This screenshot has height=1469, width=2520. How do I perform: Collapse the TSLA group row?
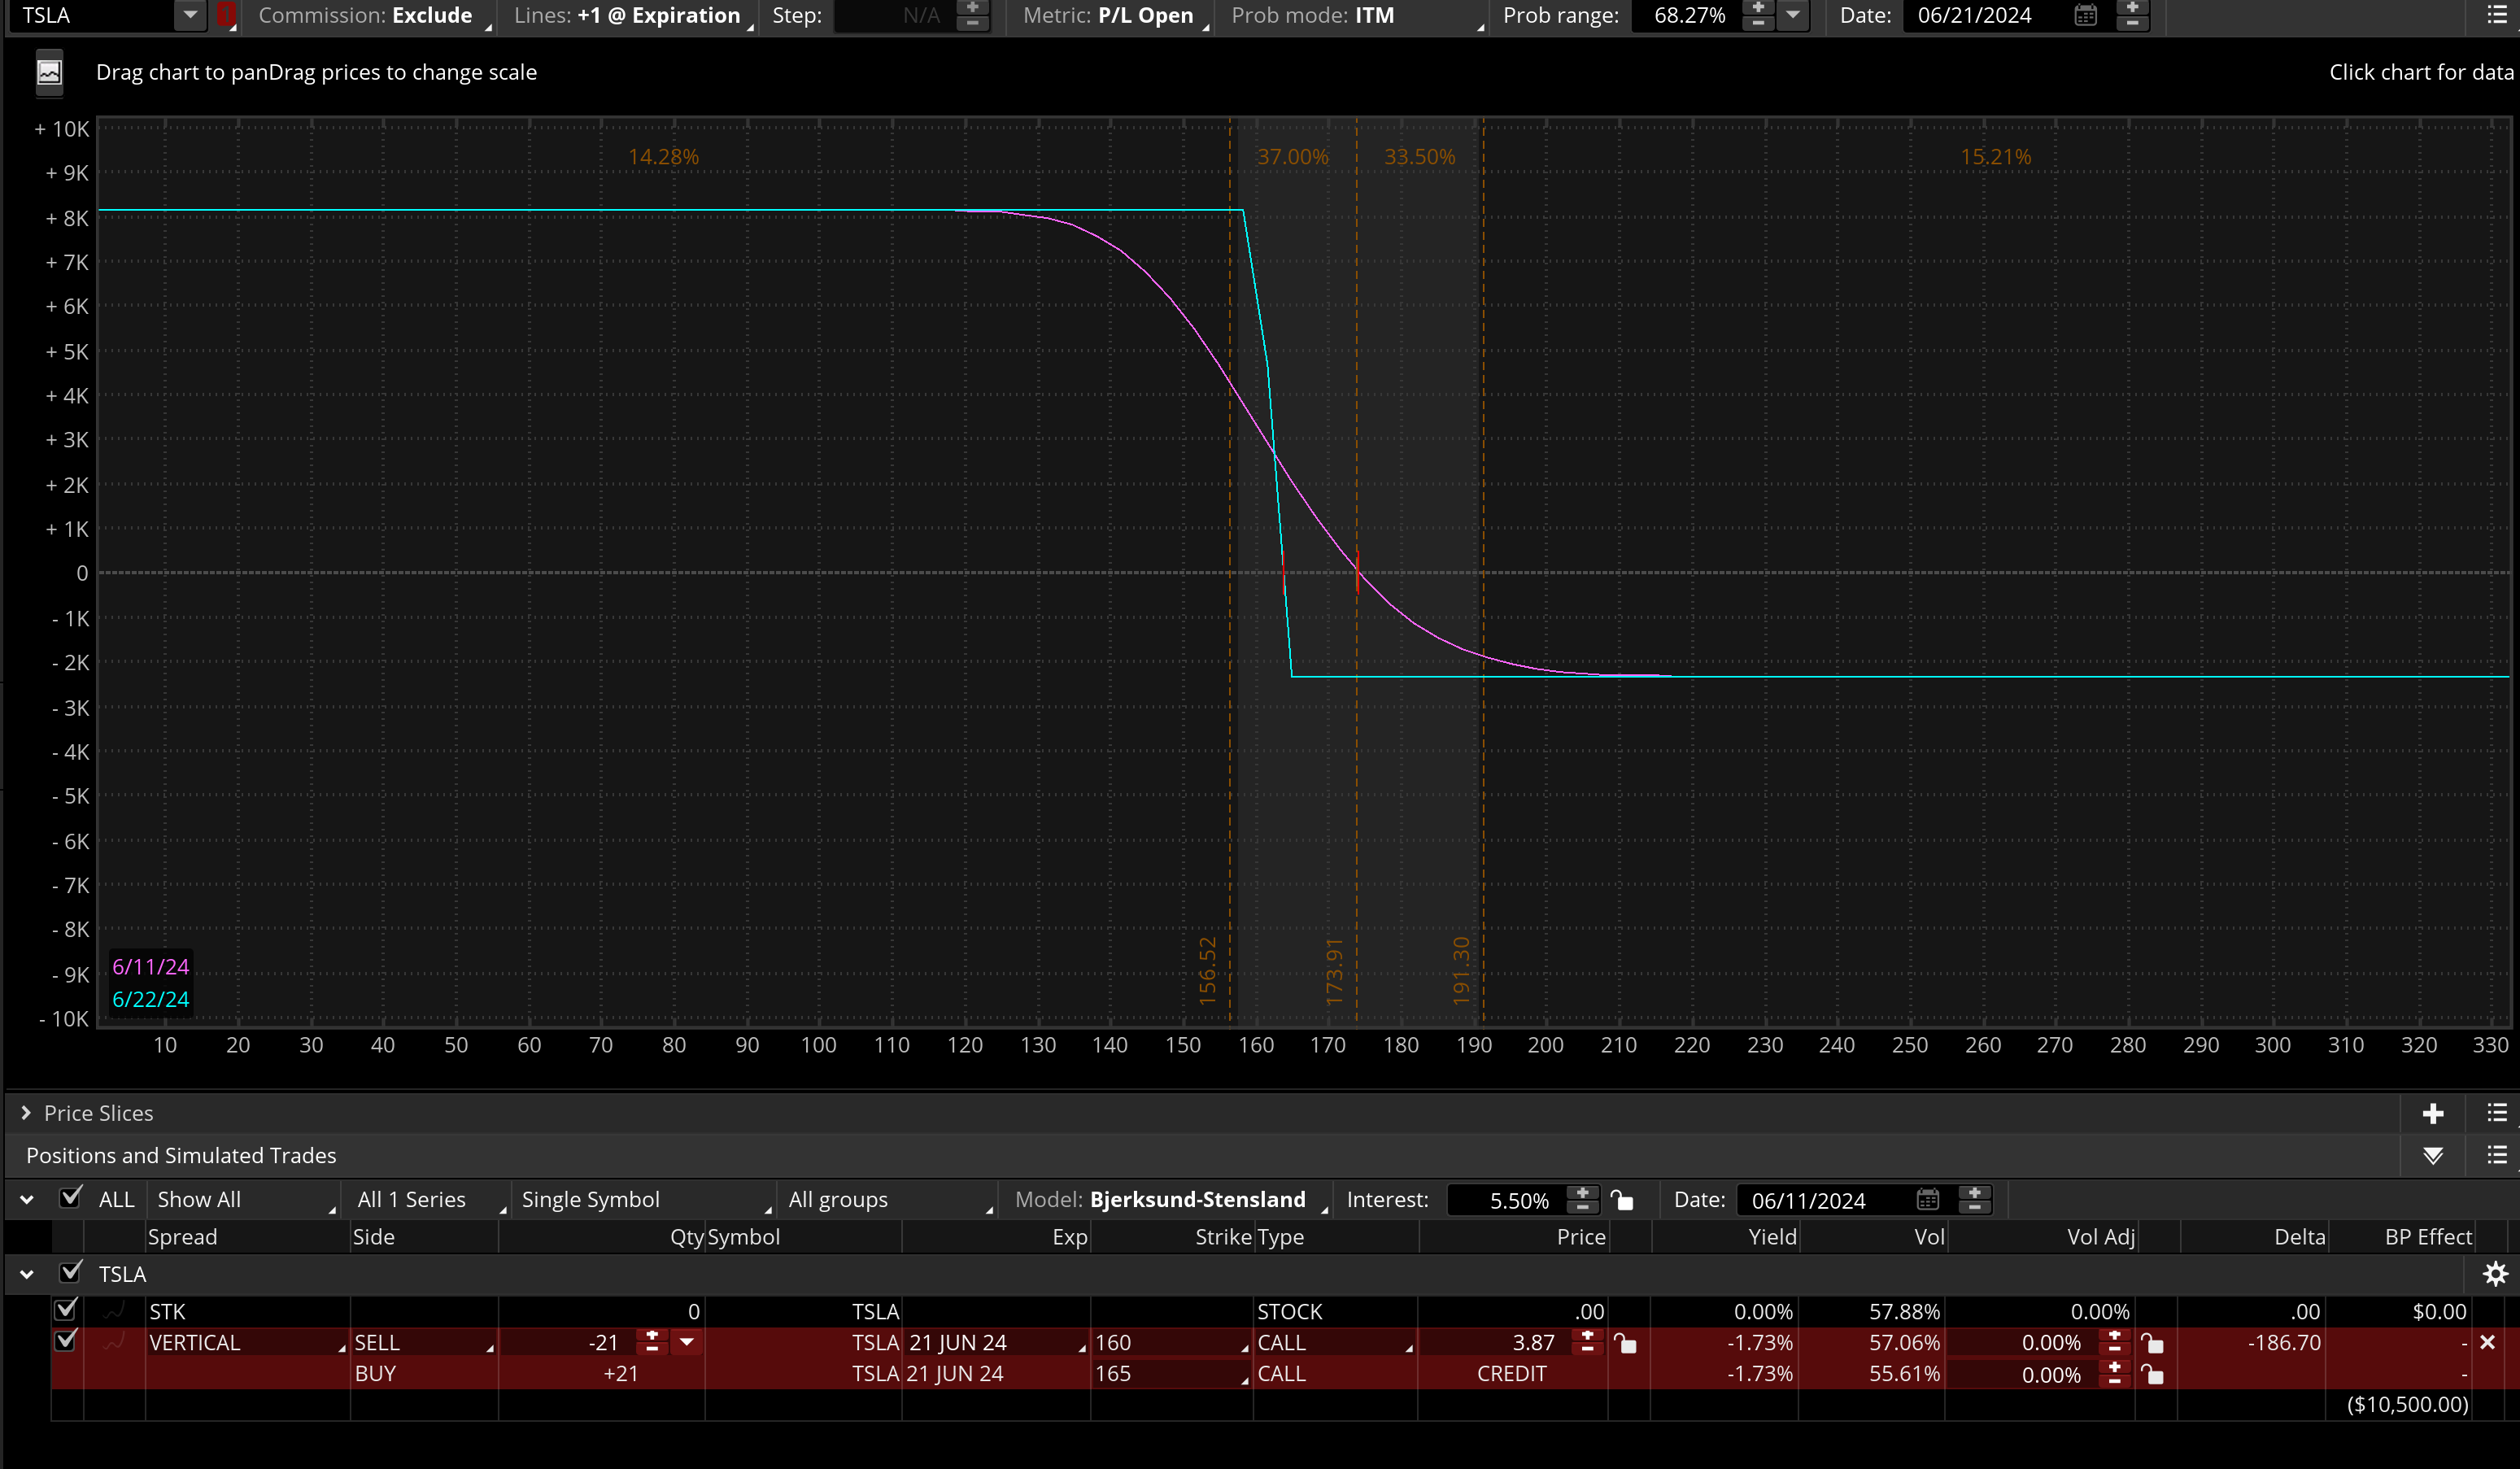[27, 1274]
